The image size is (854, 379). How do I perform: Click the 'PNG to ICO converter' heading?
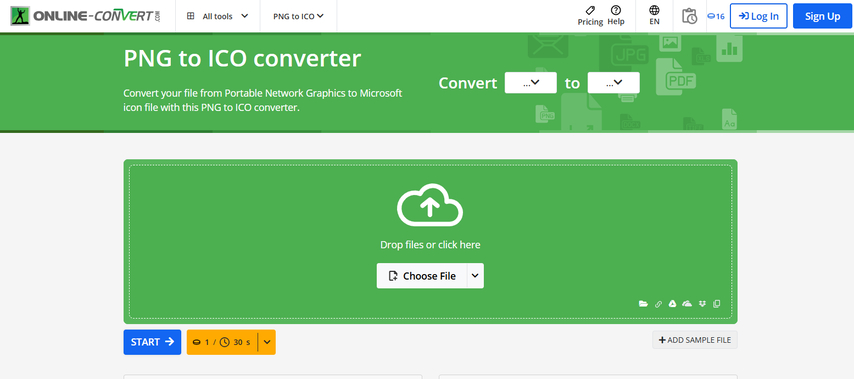click(x=242, y=58)
